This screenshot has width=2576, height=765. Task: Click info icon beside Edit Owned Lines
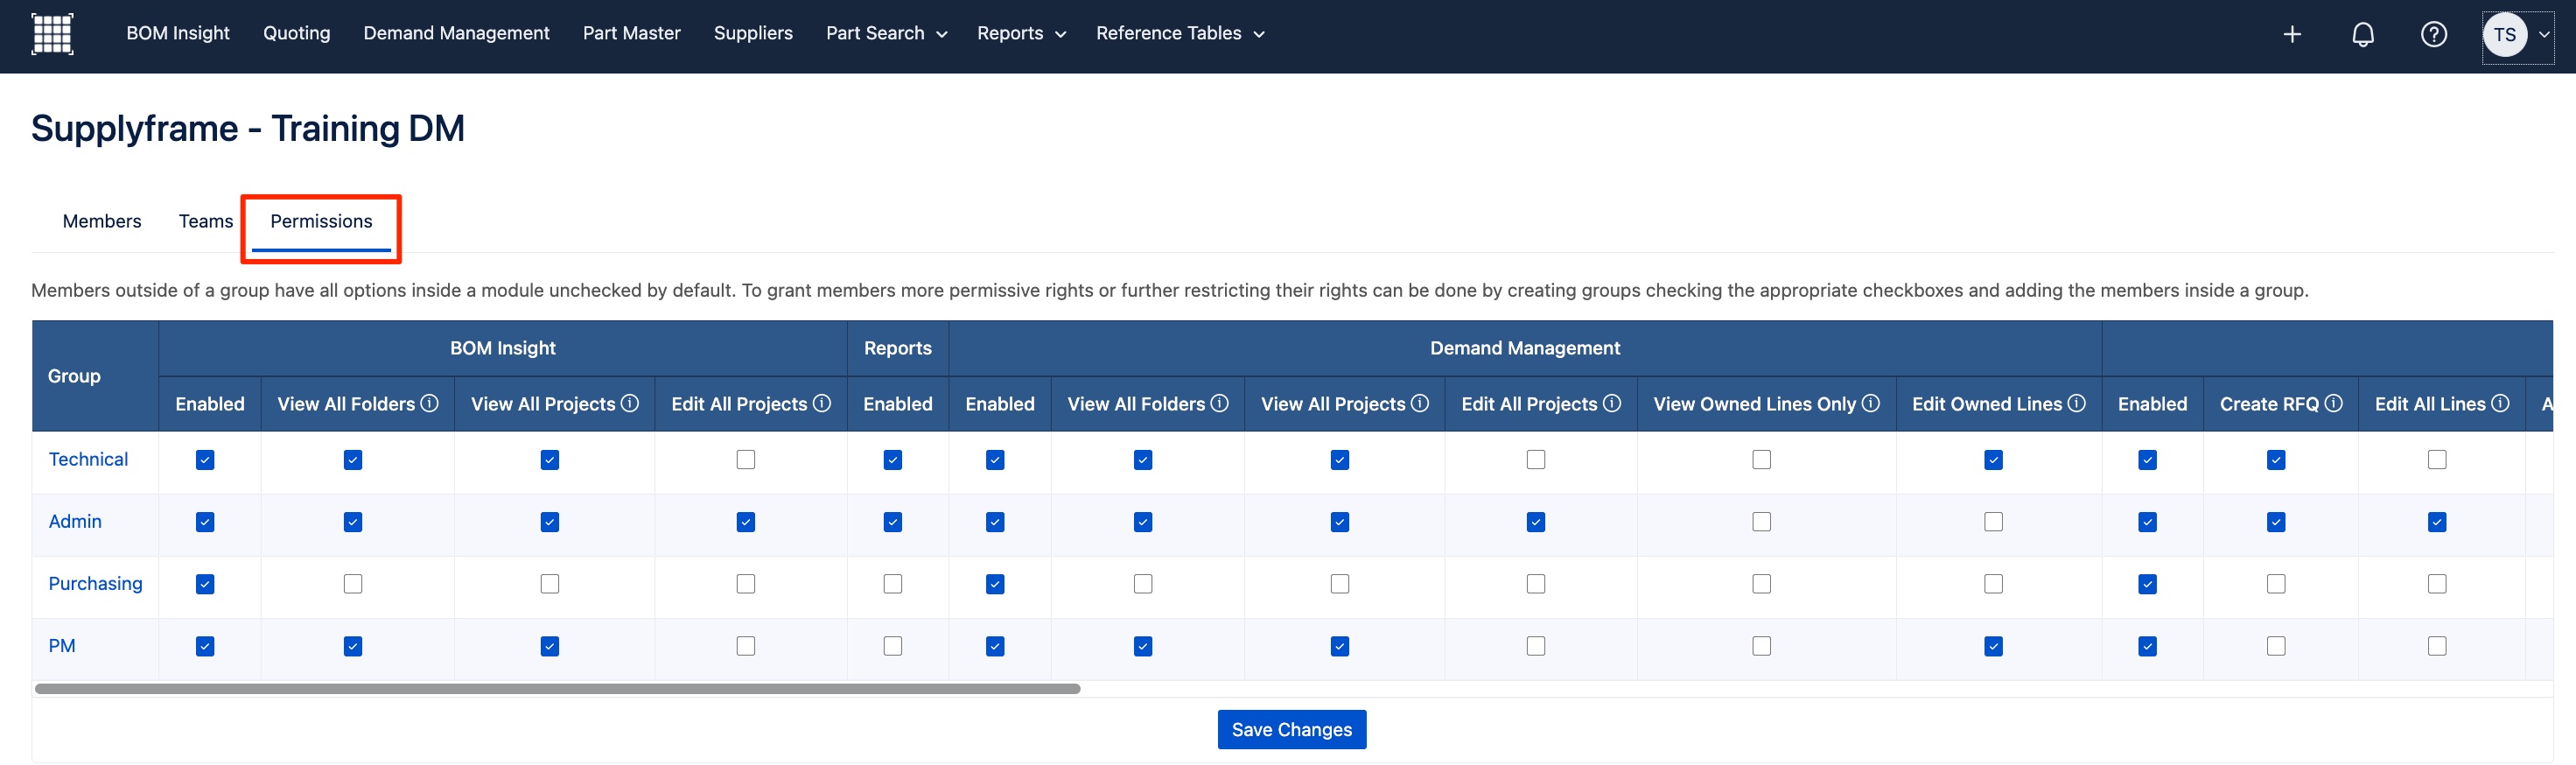(x=2076, y=403)
